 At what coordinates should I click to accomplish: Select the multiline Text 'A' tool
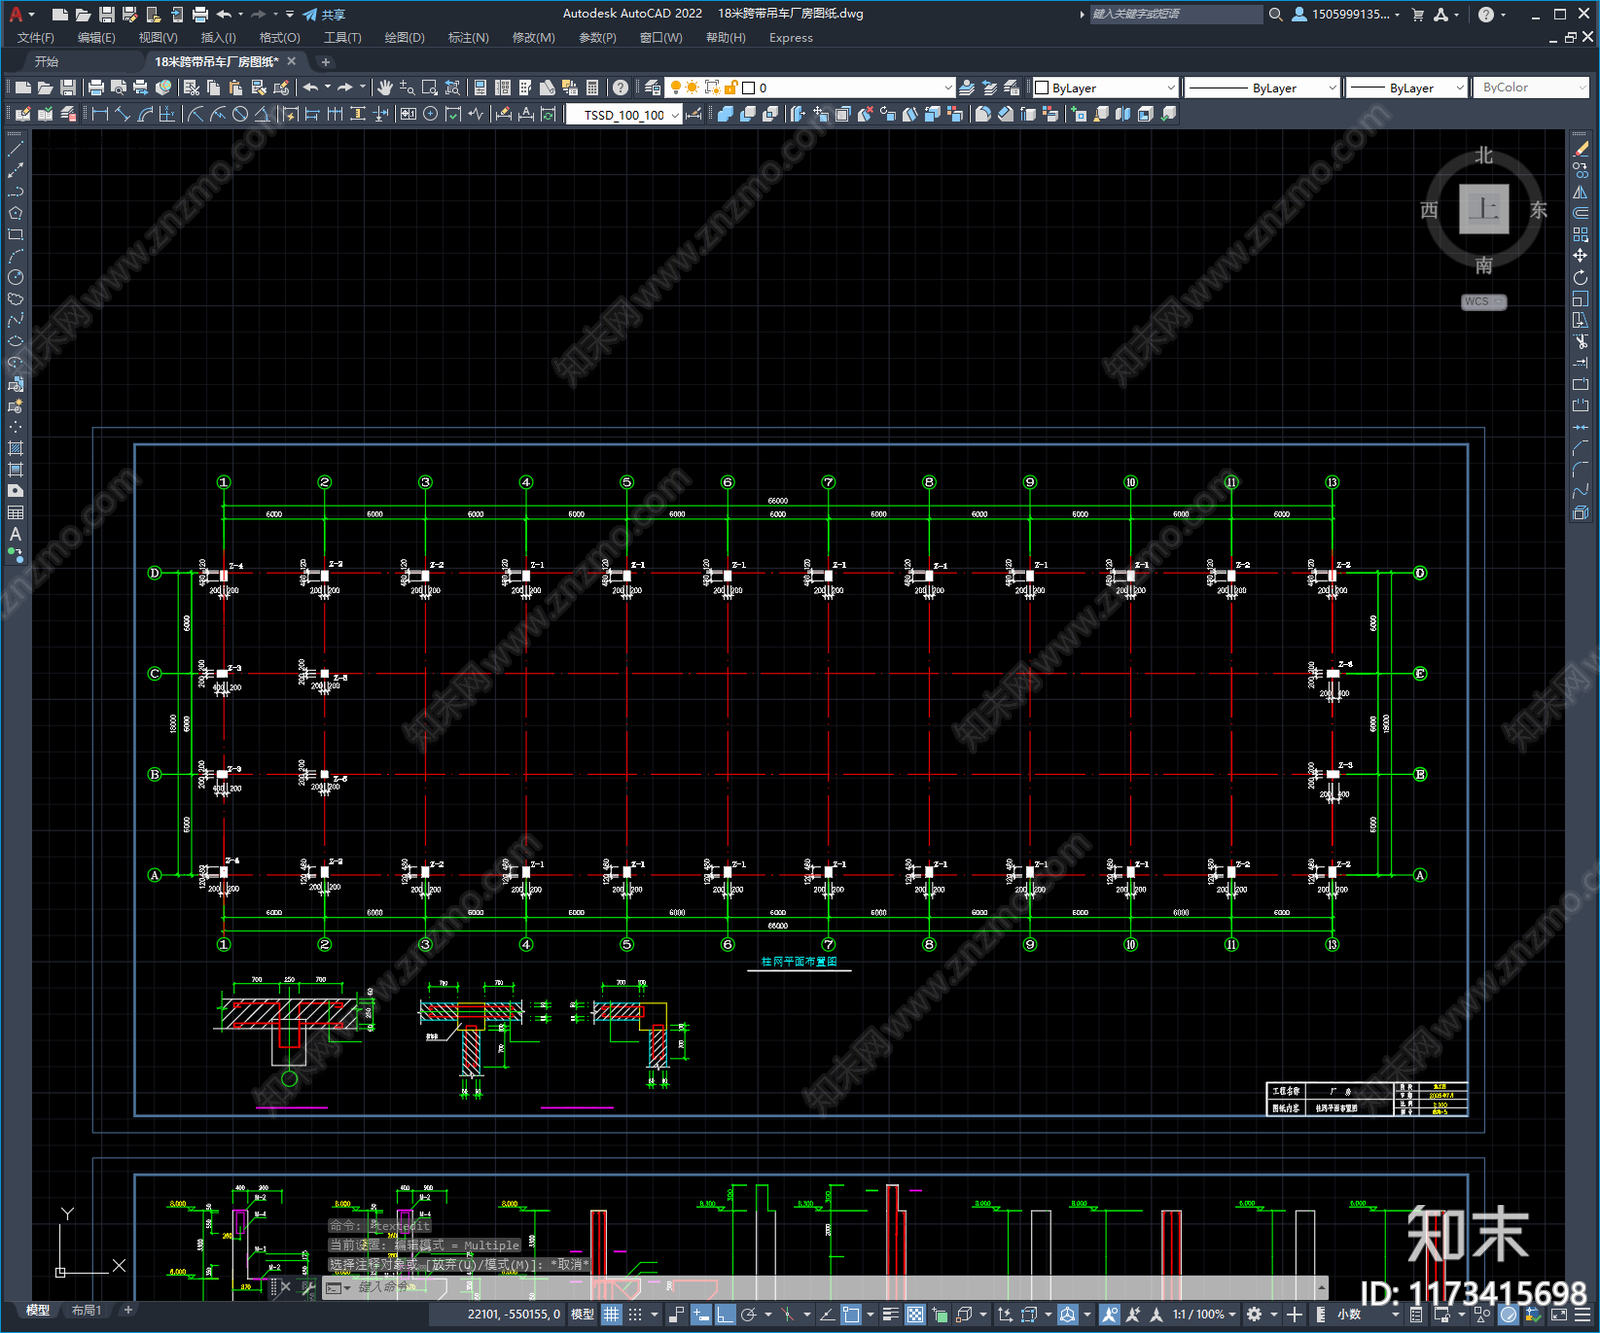pos(15,534)
